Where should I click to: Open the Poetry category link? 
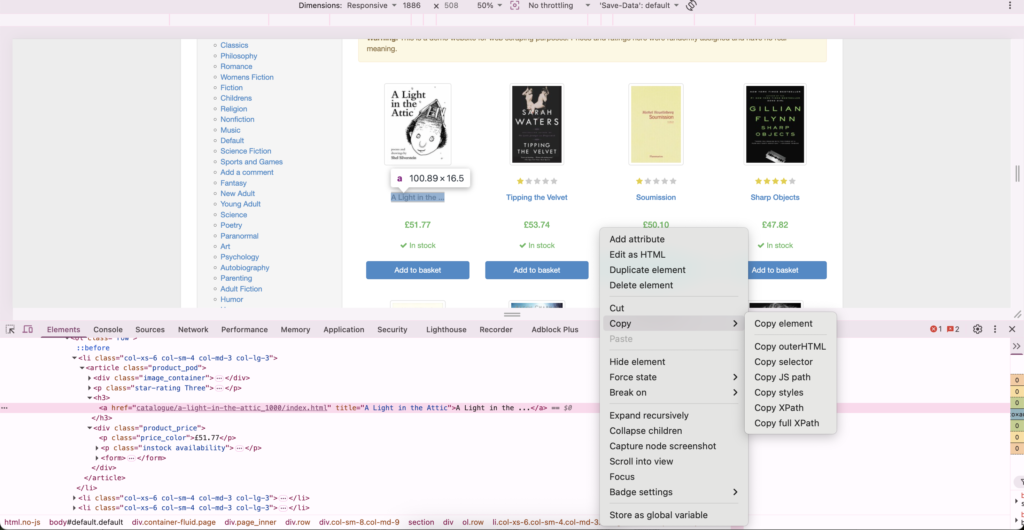click(x=231, y=225)
